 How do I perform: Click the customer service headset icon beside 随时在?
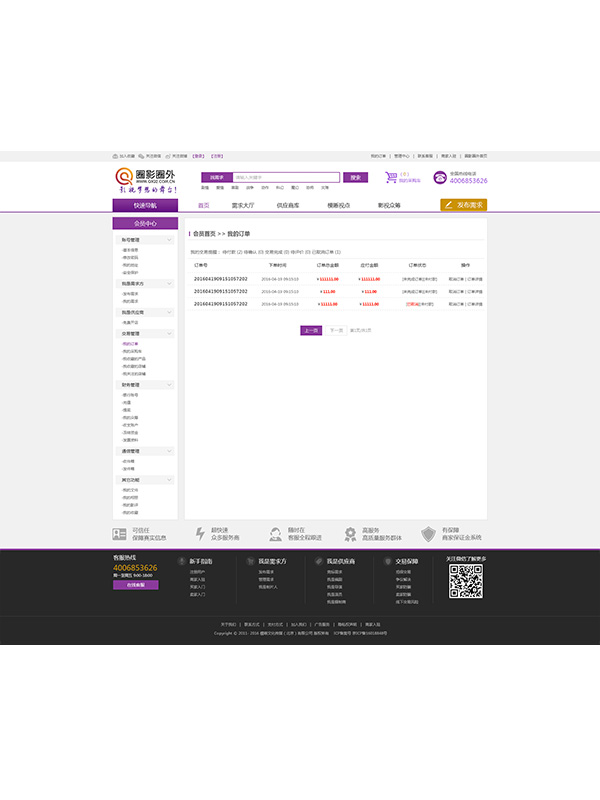(276, 534)
